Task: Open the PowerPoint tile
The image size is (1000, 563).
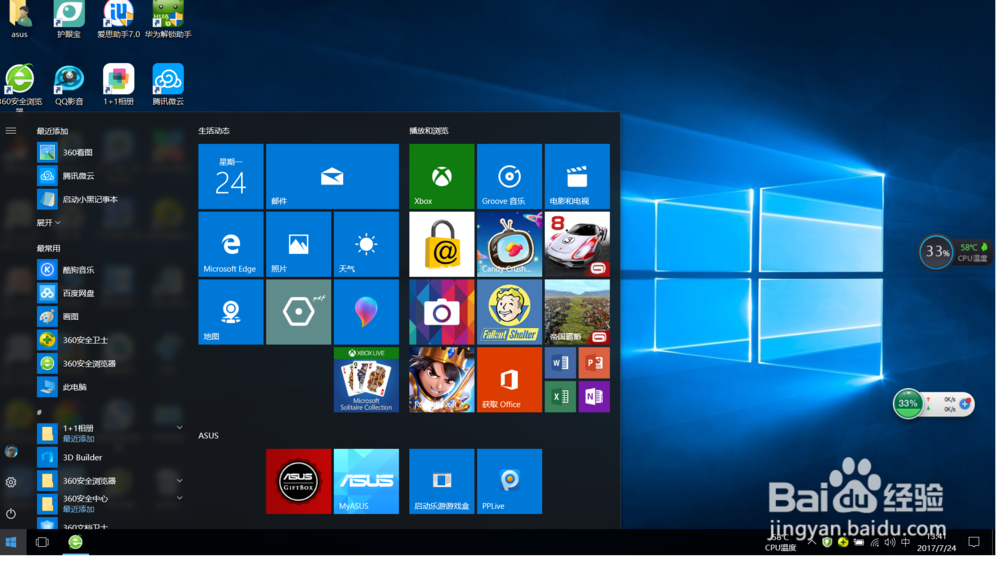Action: tap(596, 364)
